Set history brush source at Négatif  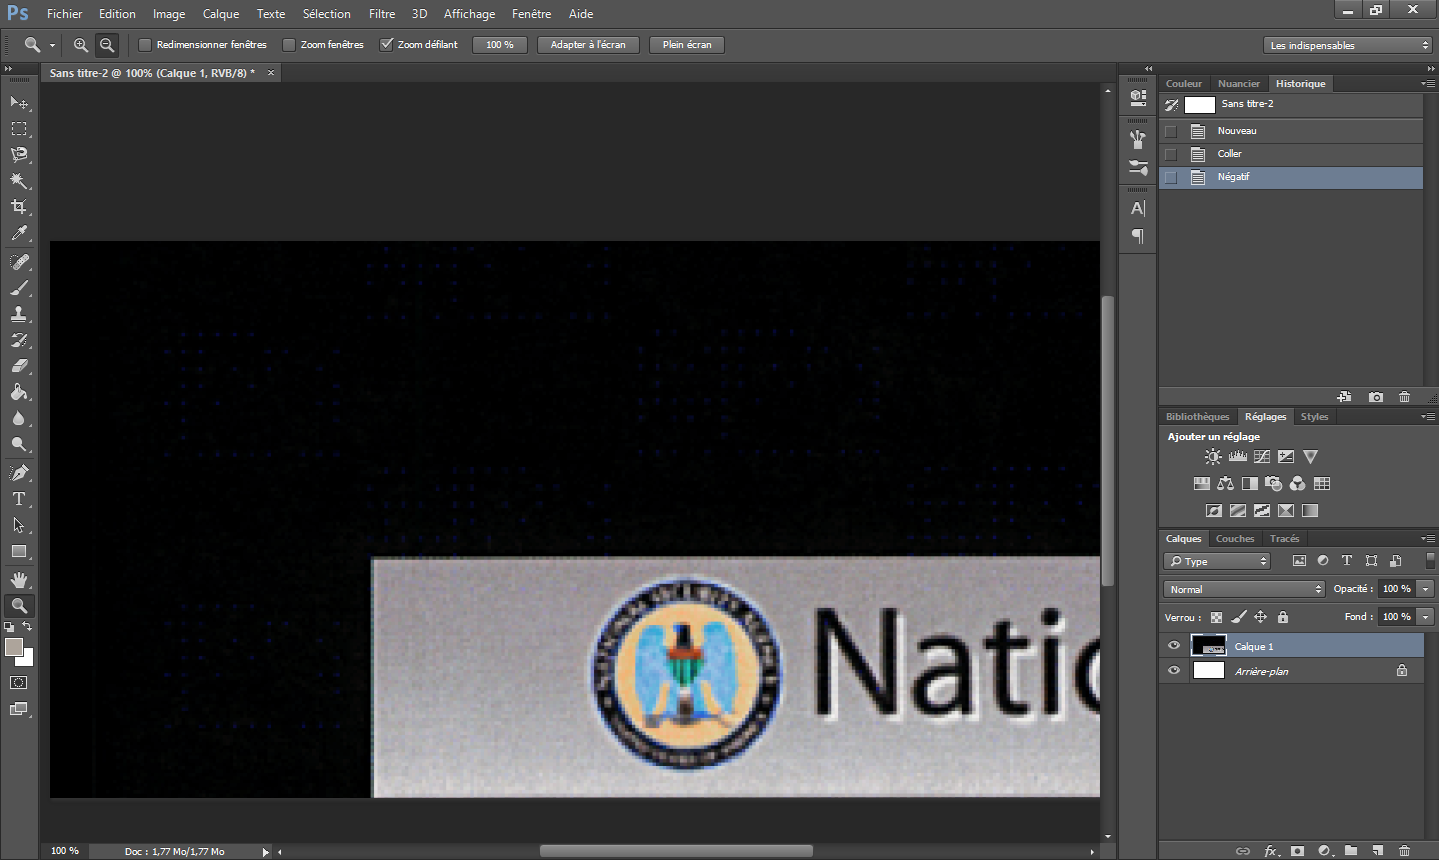click(1171, 177)
